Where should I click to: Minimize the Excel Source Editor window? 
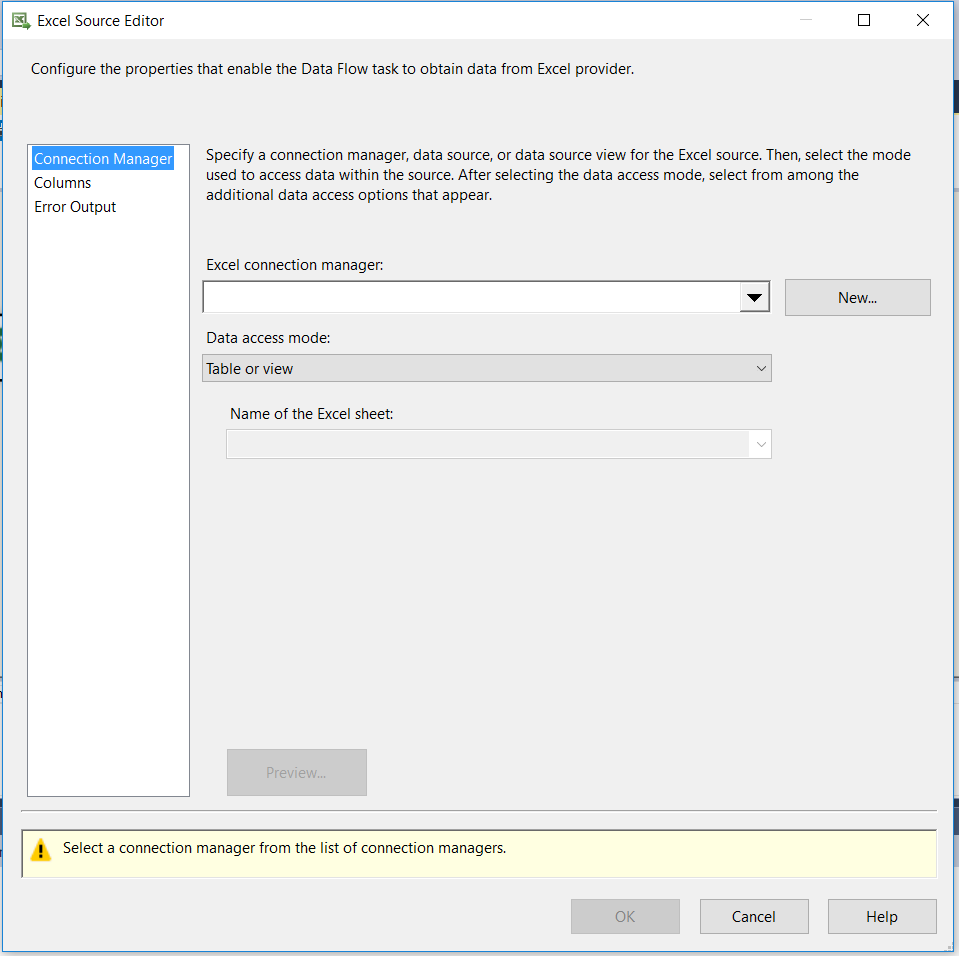coord(805,19)
